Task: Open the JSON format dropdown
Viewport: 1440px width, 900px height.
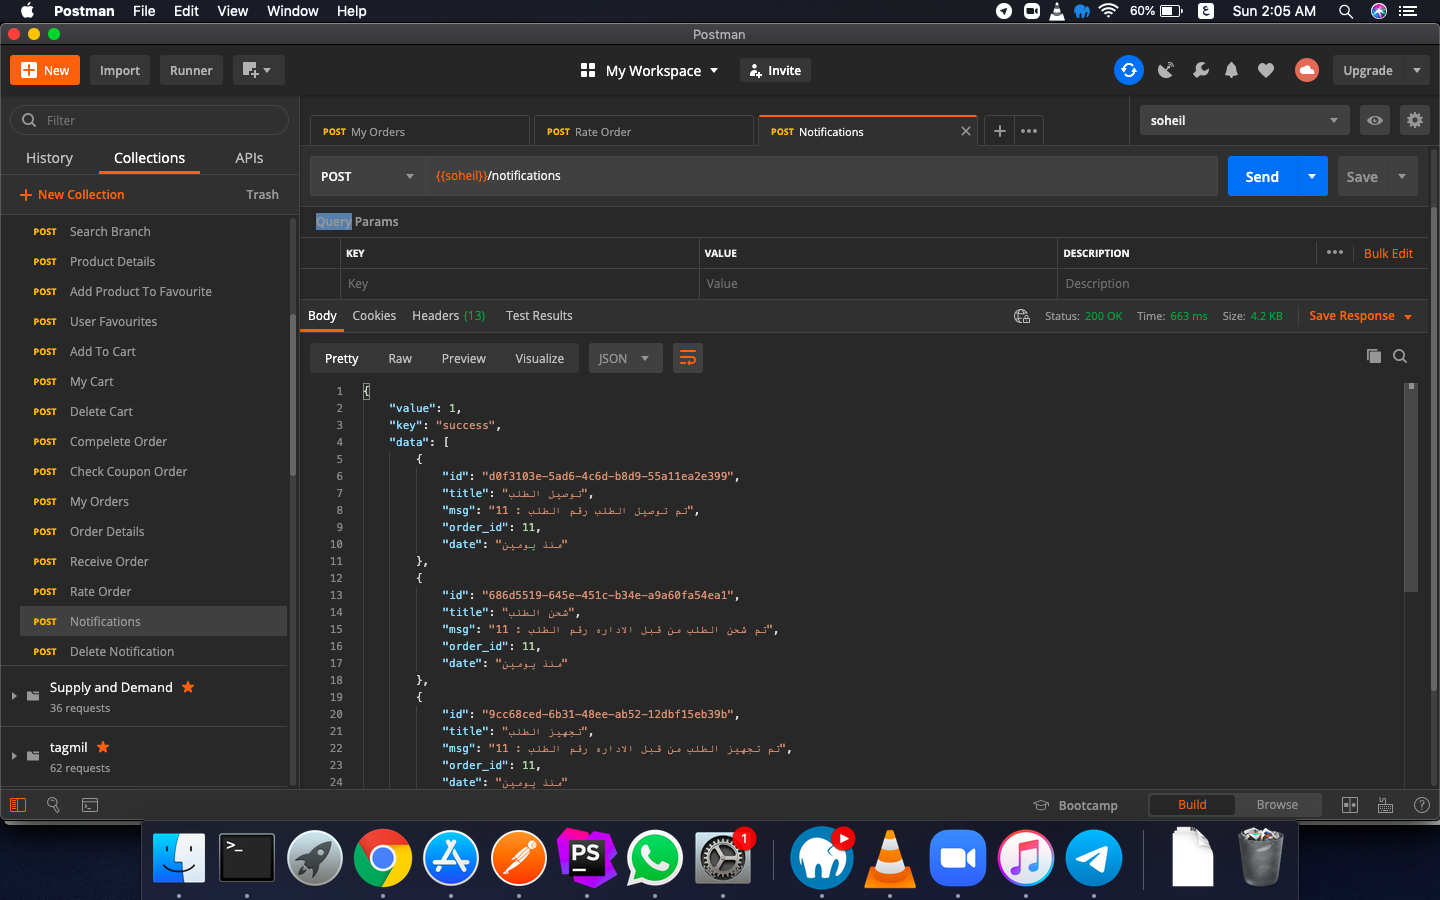Action: [625, 358]
